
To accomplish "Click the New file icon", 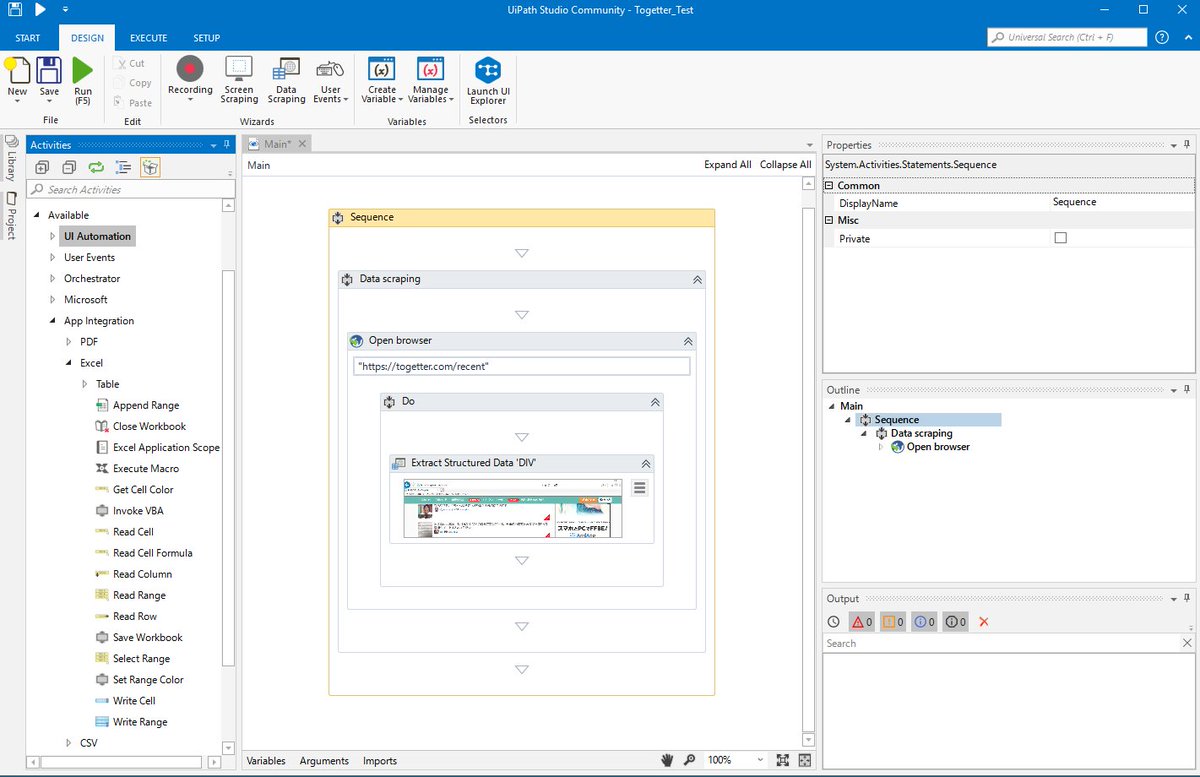I will coord(17,70).
